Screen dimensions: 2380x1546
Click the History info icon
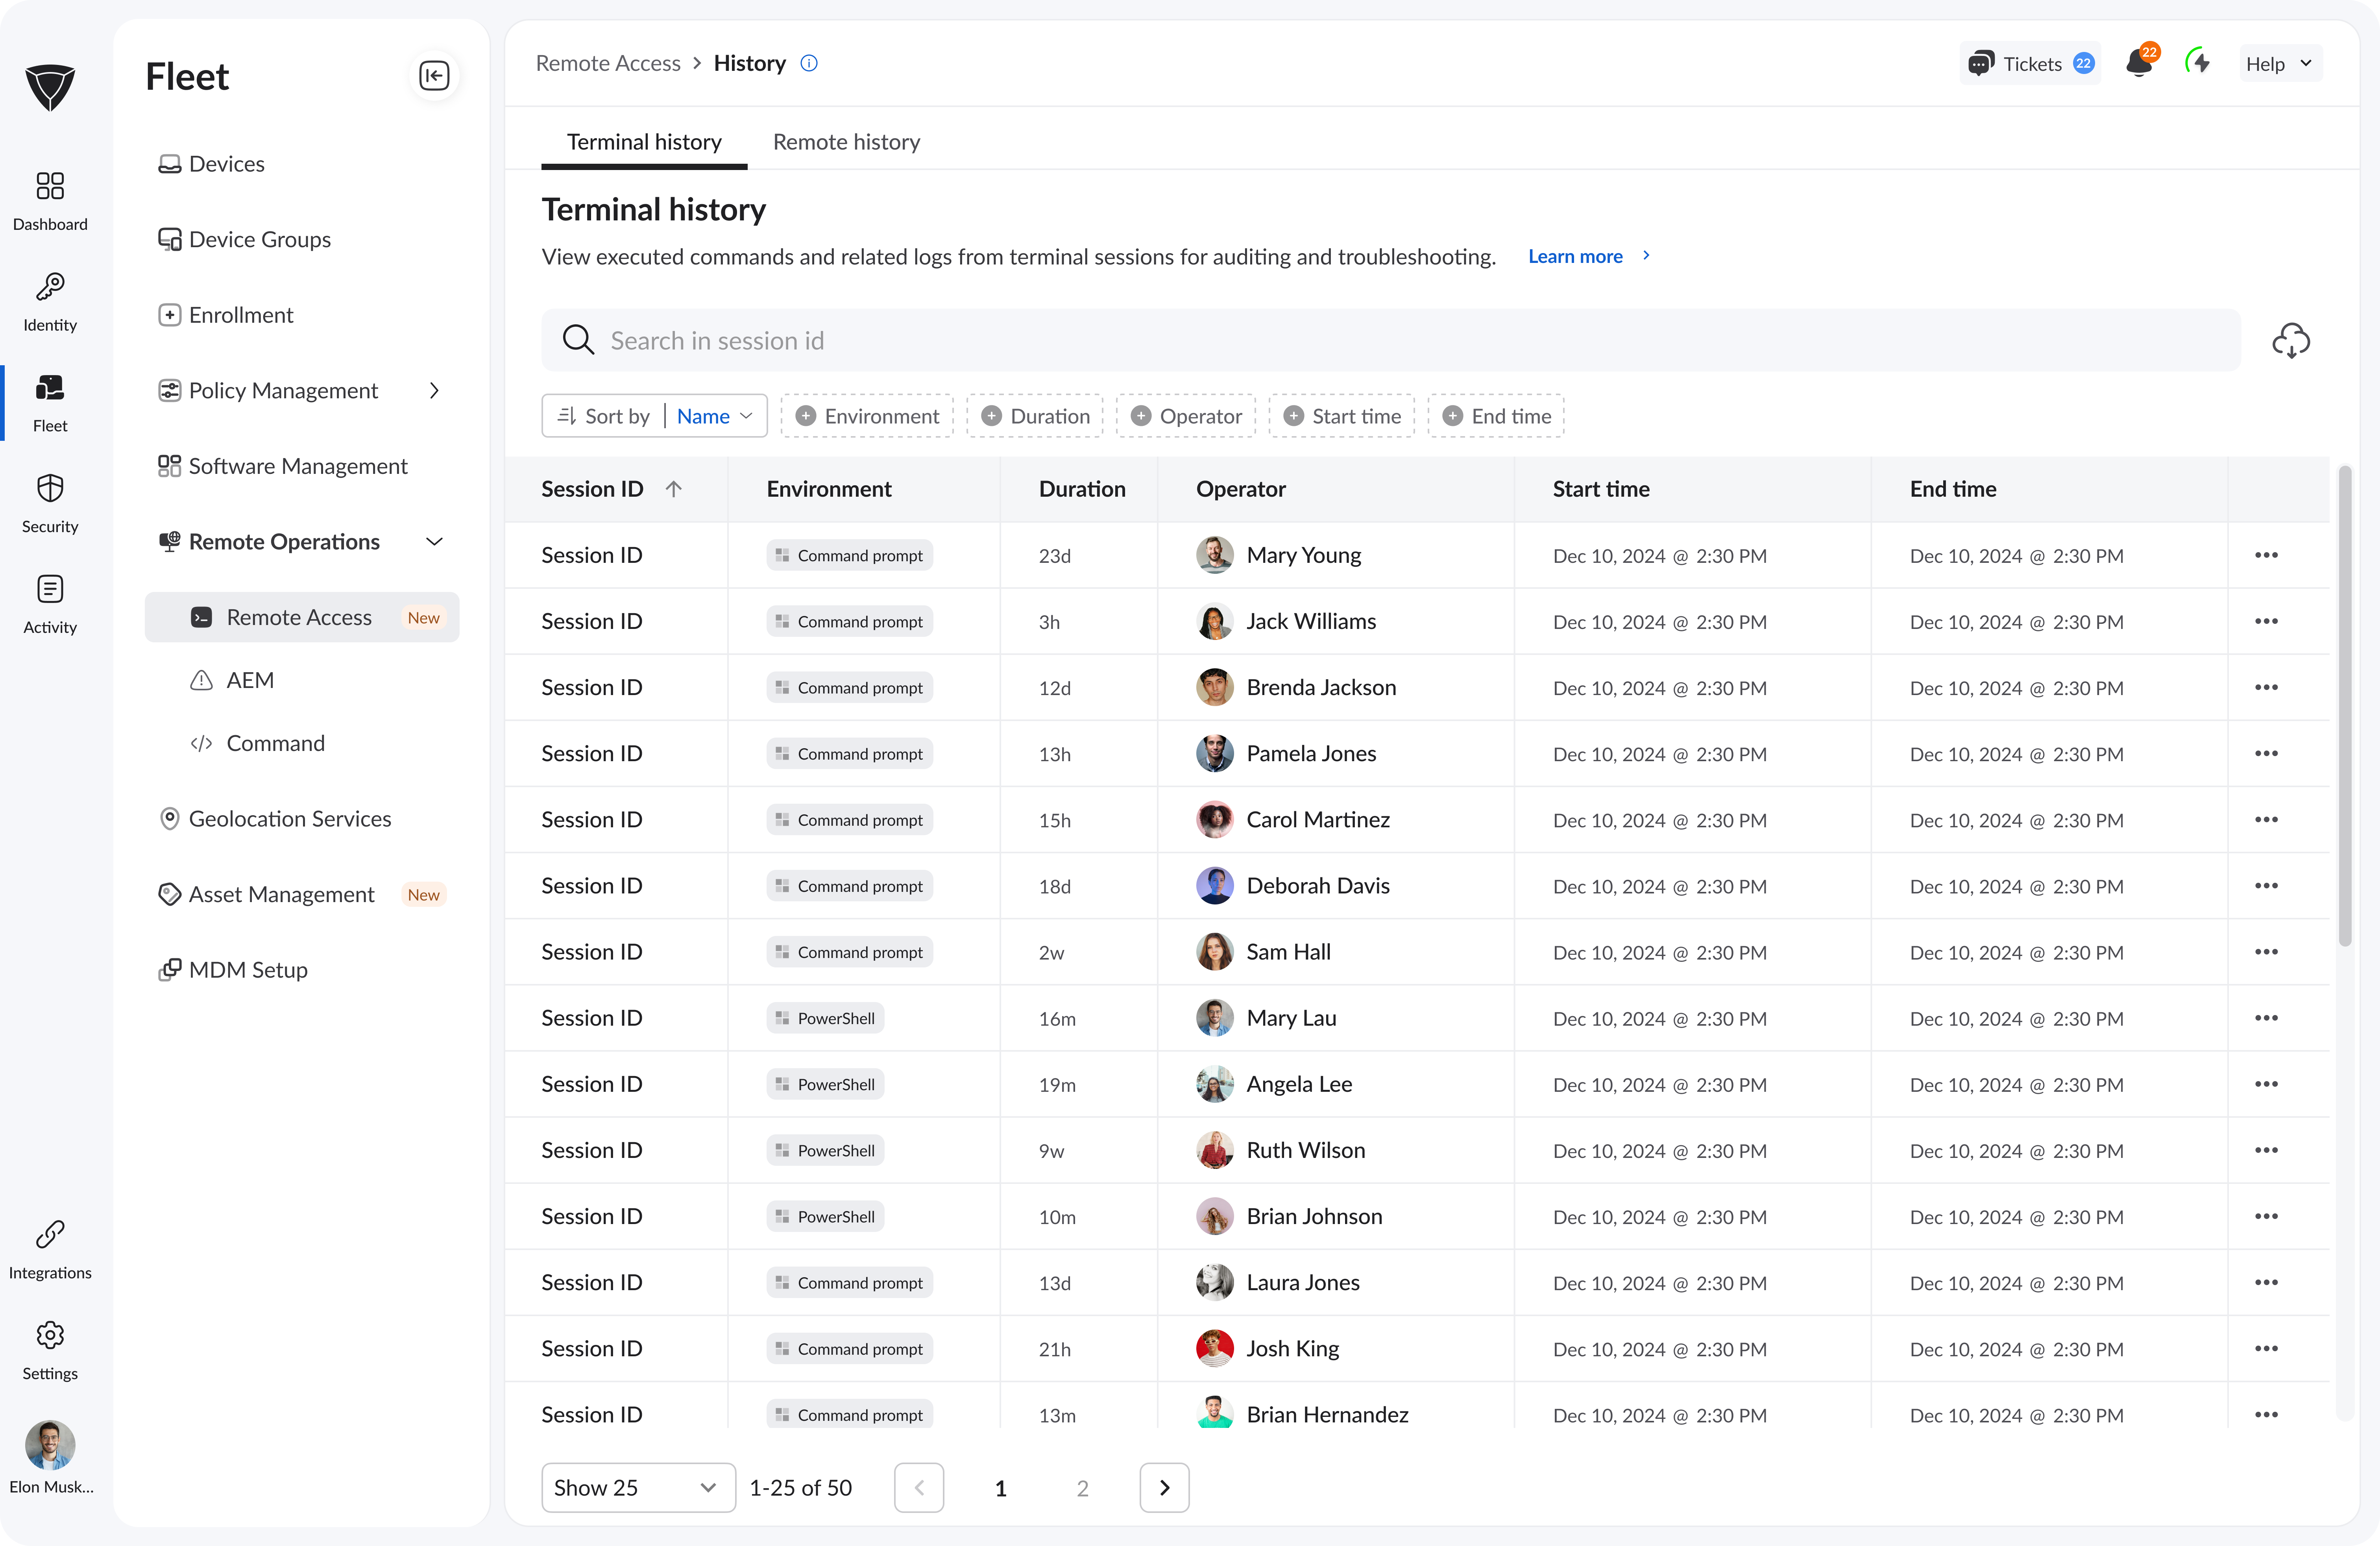click(809, 63)
